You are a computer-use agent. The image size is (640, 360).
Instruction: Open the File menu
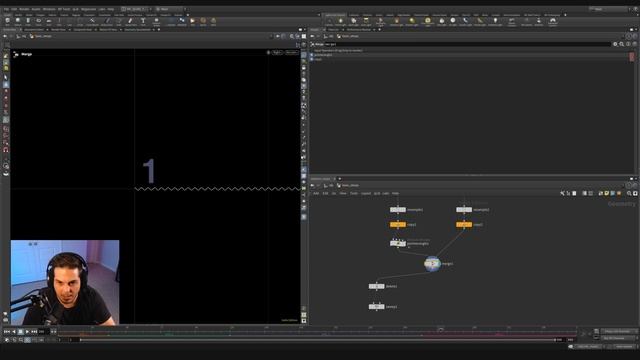click(x=6, y=9)
